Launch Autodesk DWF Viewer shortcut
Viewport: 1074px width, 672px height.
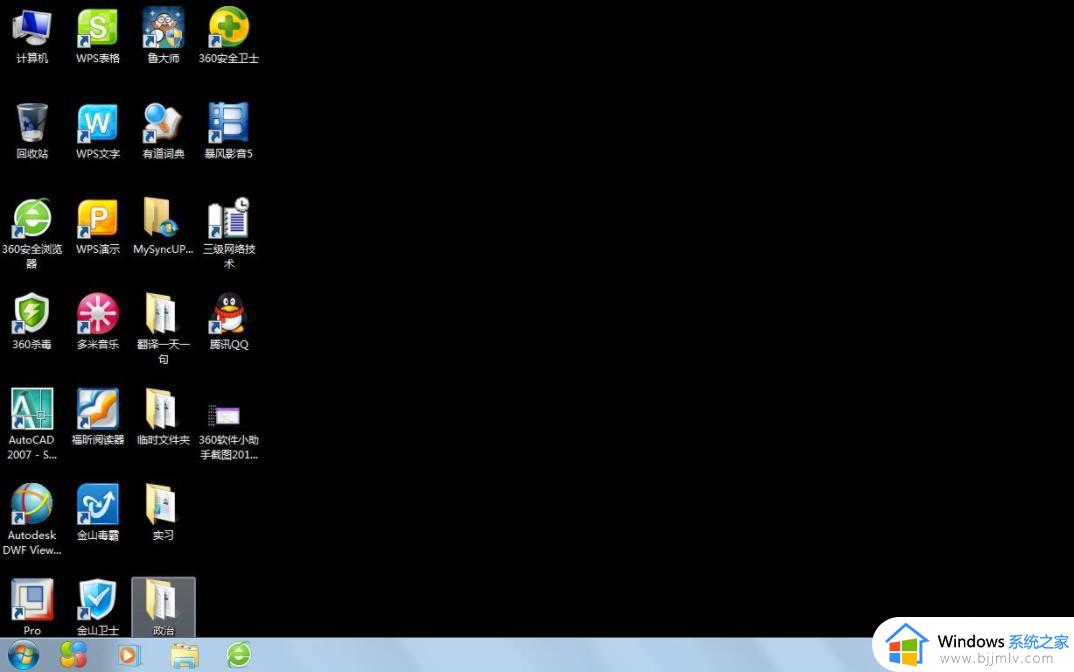pos(32,519)
